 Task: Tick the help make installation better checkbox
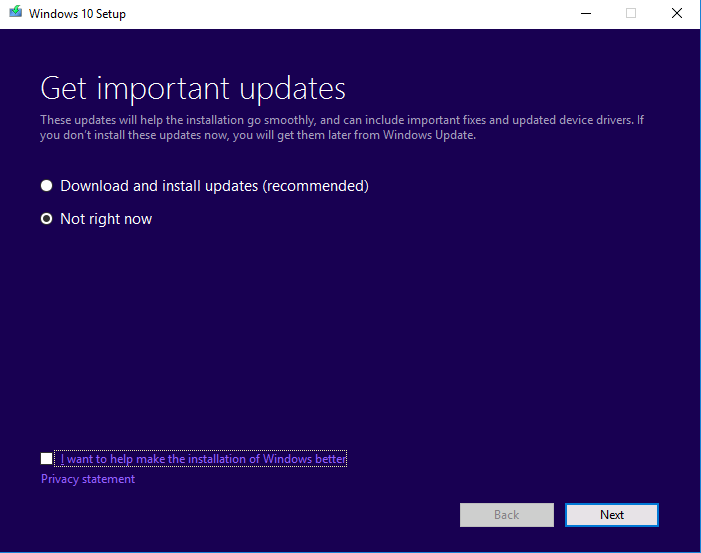pyautogui.click(x=46, y=459)
